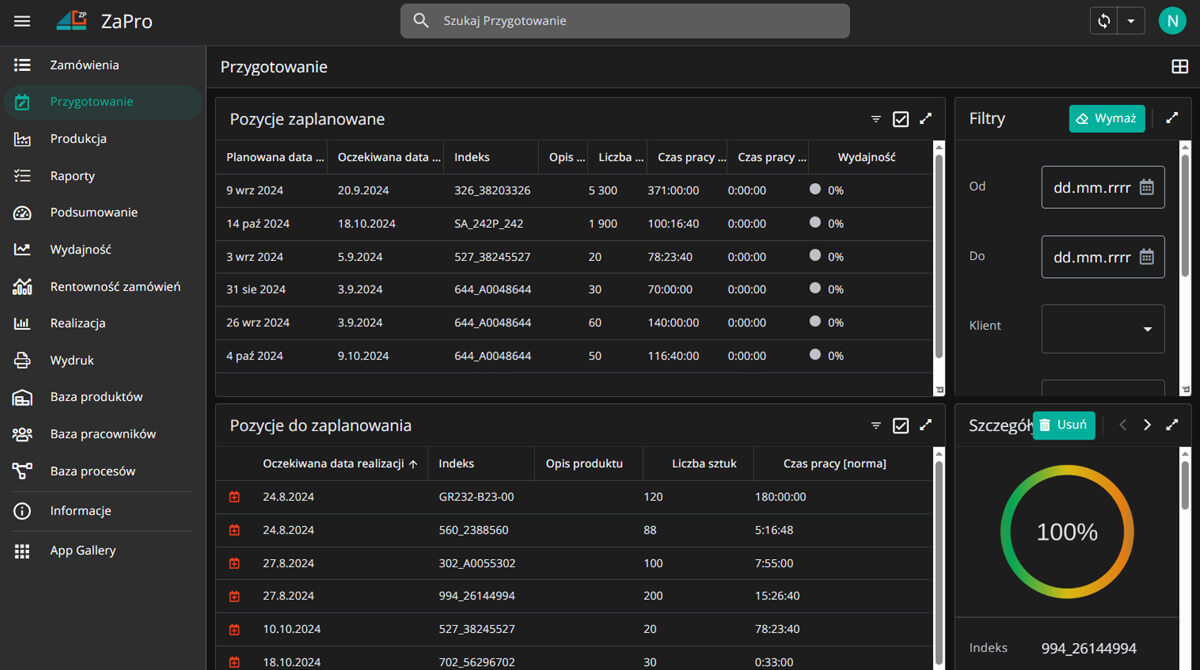Open filter icon in Pozycje zaplanowane panel
This screenshot has height=670, width=1200.
point(876,119)
